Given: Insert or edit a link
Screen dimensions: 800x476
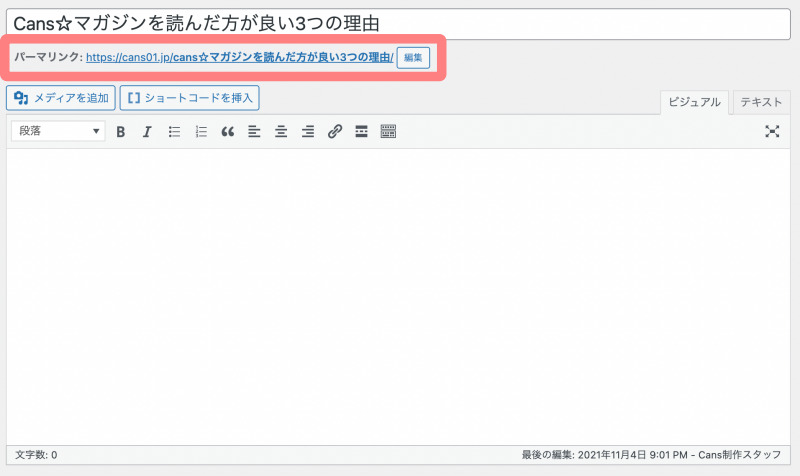Looking at the screenshot, I should click(335, 131).
